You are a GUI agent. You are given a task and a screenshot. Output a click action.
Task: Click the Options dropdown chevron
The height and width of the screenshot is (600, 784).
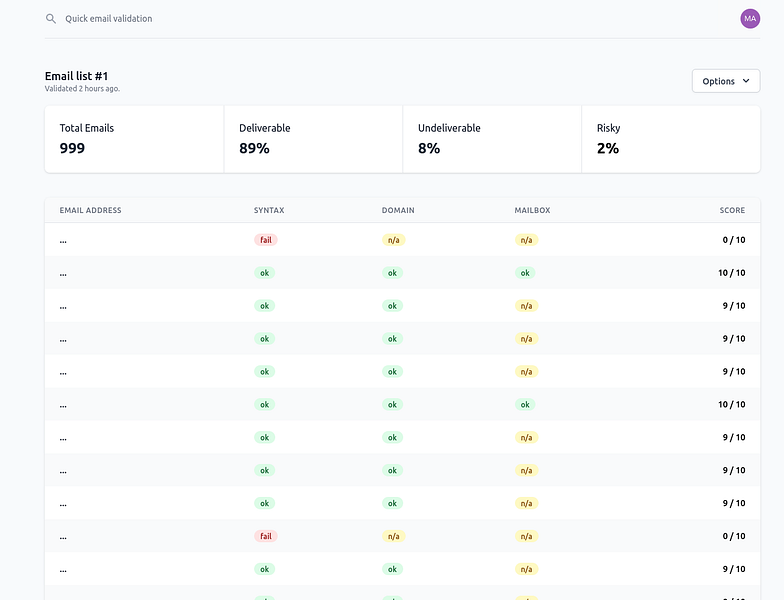(x=746, y=81)
